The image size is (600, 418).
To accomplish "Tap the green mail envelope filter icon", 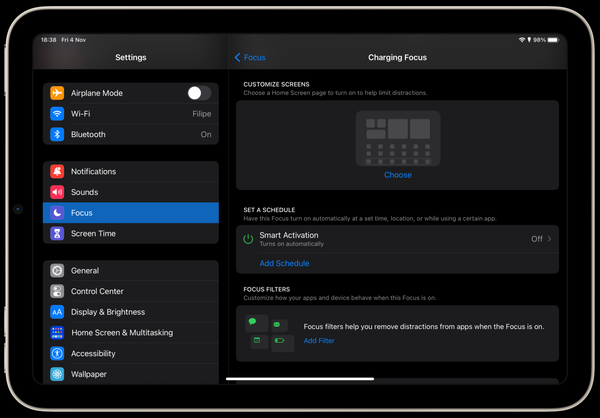I will pyautogui.click(x=279, y=325).
